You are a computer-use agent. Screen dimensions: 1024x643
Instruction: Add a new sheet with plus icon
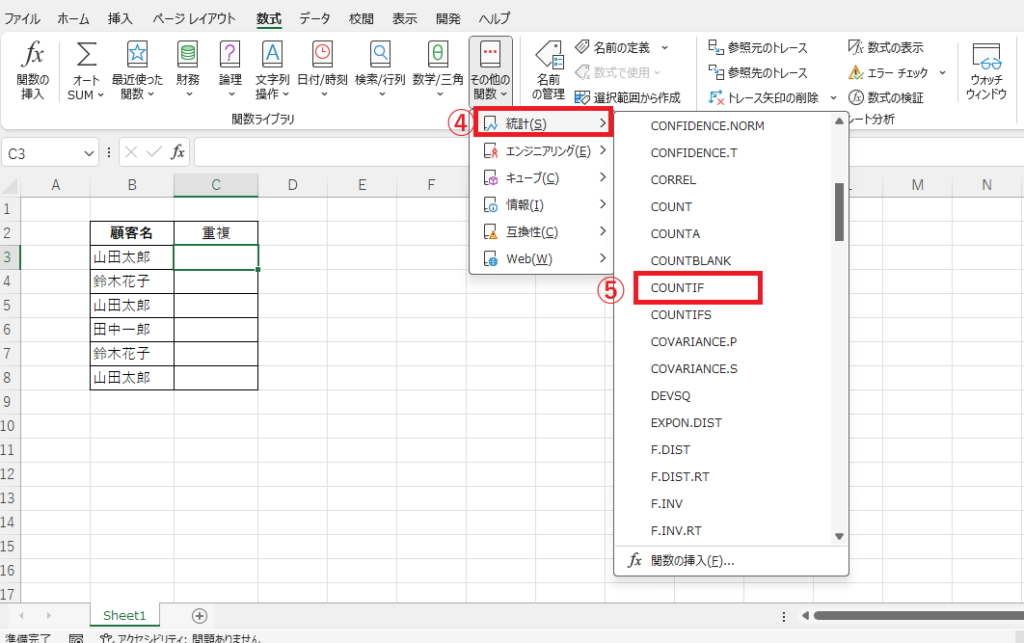[199, 616]
